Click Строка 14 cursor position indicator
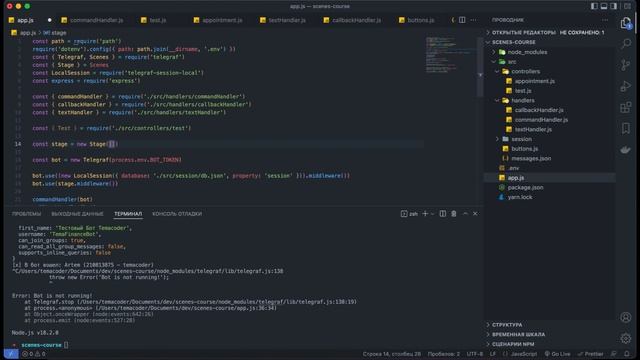640x360 pixels. [391, 354]
